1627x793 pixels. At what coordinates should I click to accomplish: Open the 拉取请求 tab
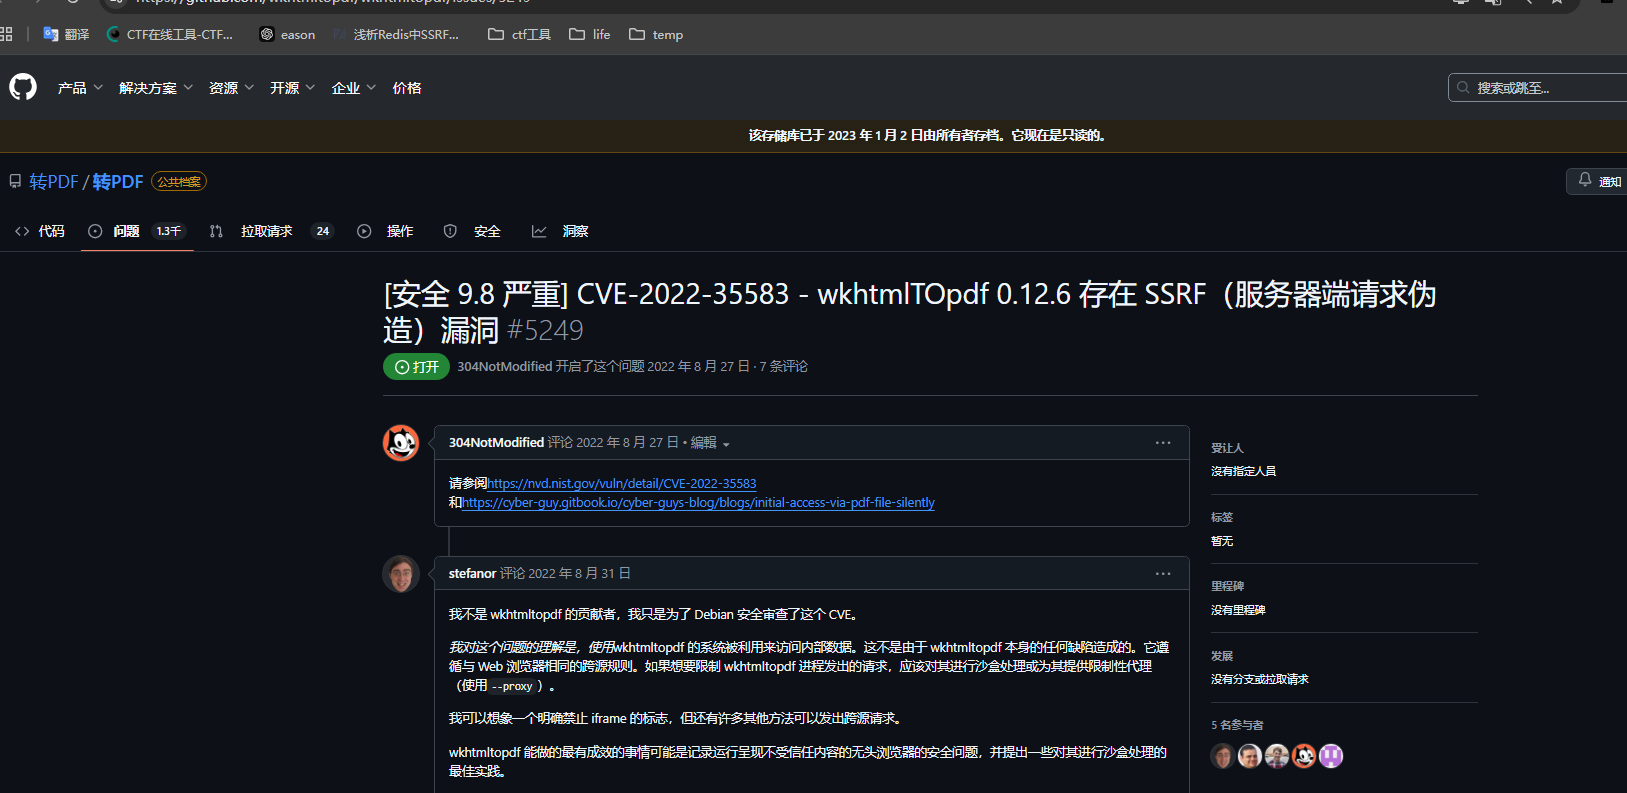pyautogui.click(x=271, y=231)
